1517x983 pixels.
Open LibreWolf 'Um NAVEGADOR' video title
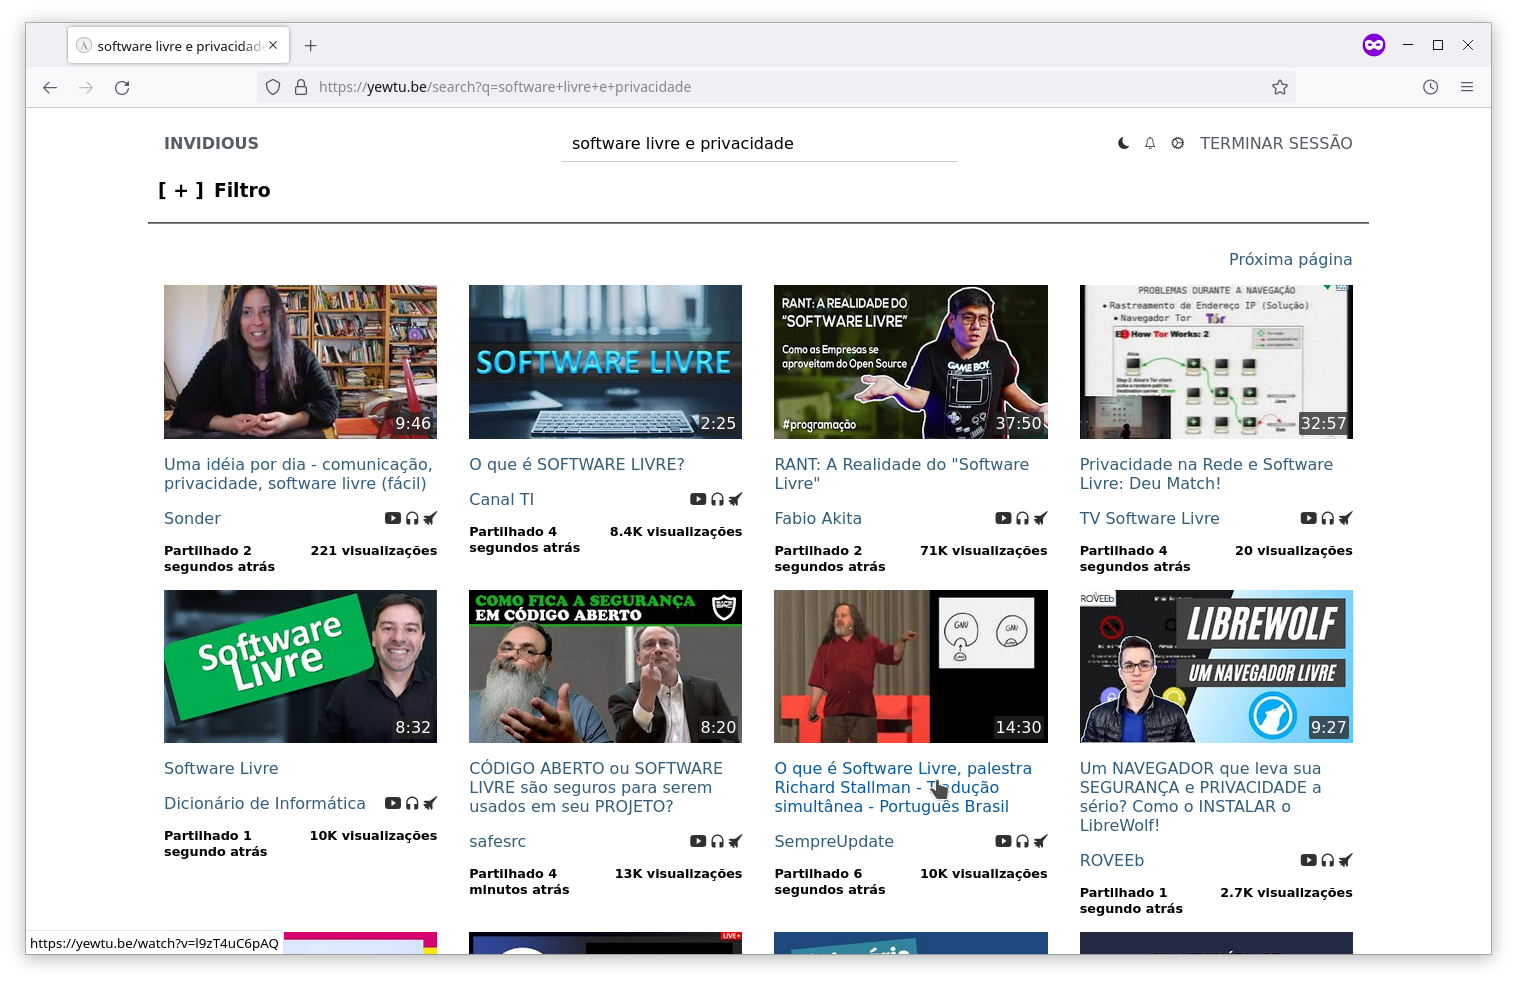pos(1200,797)
